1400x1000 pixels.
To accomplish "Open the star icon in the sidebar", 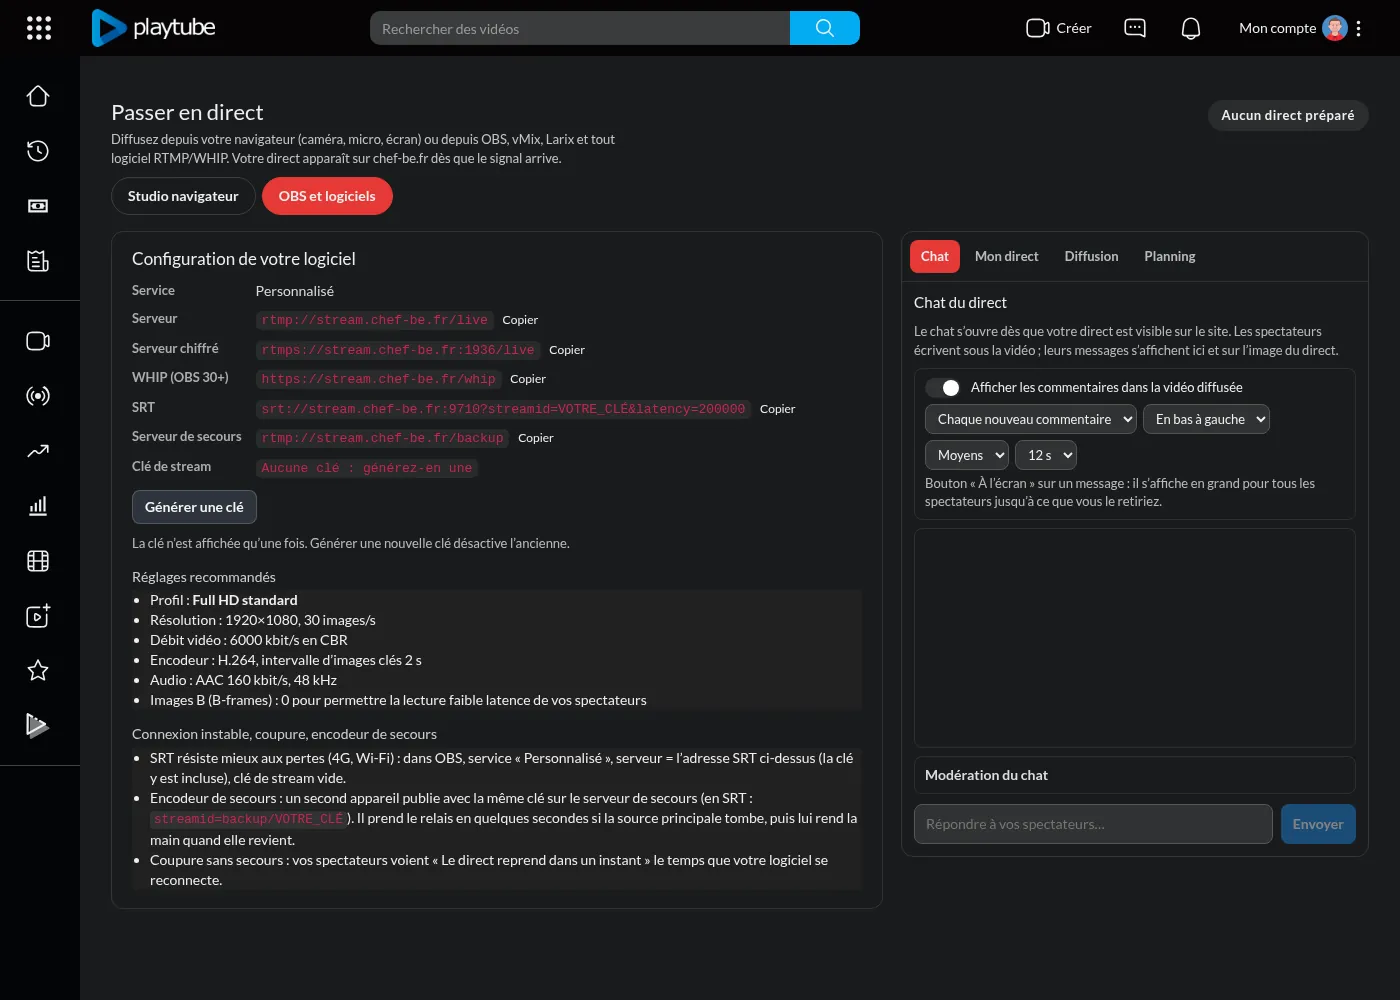I will (38, 670).
